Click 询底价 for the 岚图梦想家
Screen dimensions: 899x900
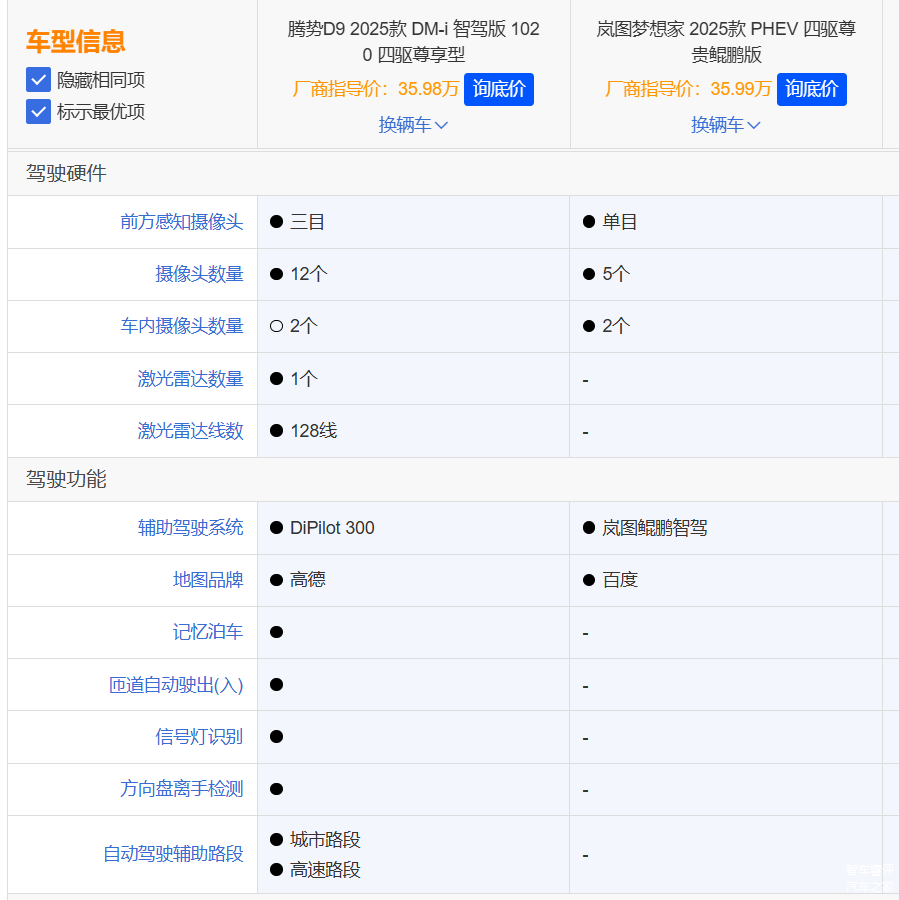coord(811,89)
